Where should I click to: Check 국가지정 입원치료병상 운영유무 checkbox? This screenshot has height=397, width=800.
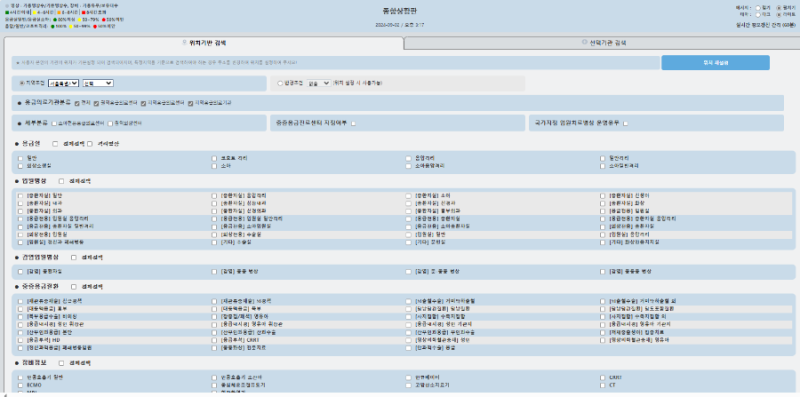coord(626,123)
